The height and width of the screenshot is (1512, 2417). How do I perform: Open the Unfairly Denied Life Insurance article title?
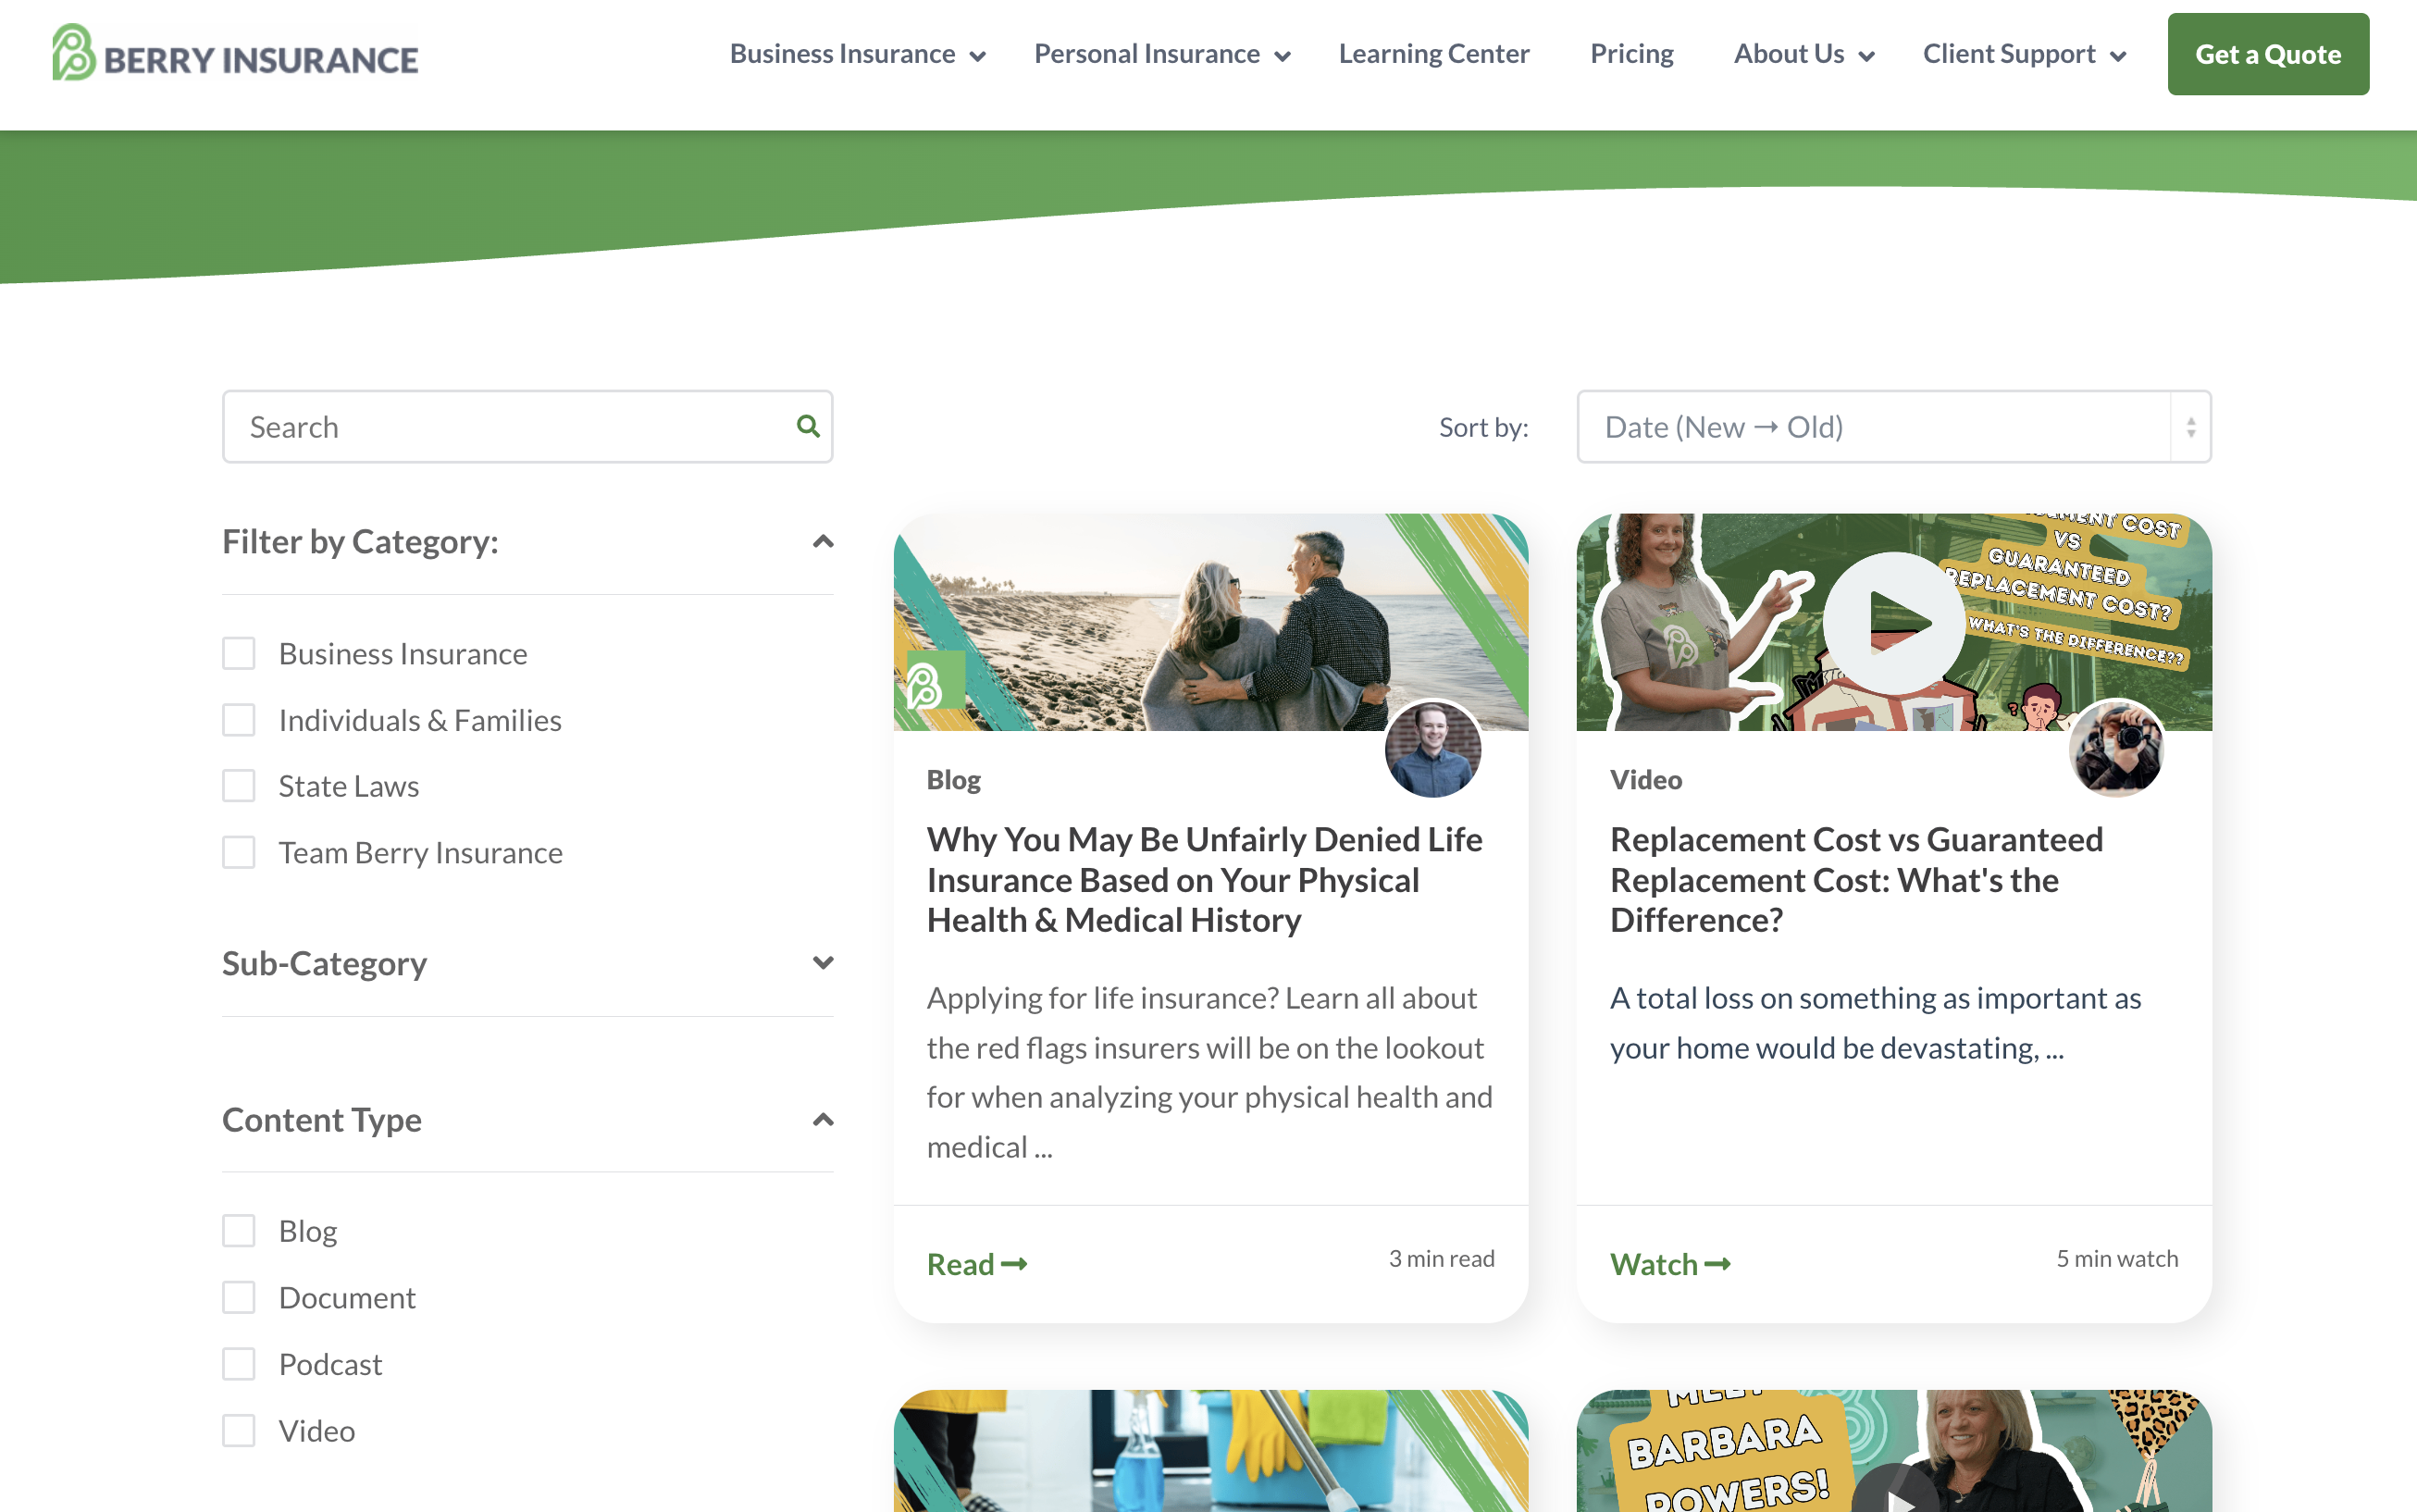pos(1204,880)
